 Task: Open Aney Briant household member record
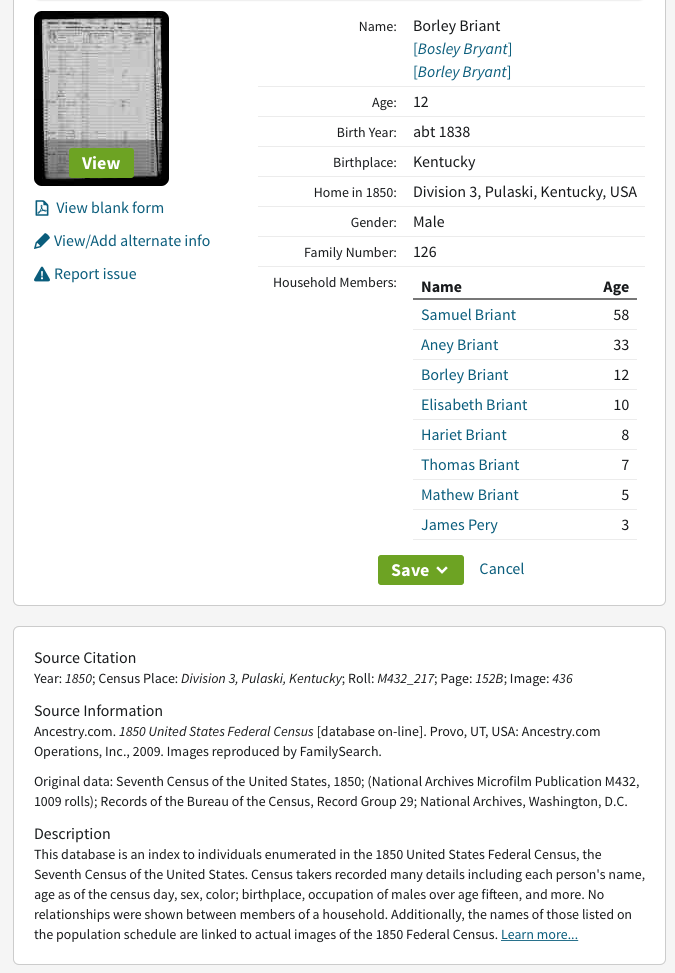pos(460,345)
